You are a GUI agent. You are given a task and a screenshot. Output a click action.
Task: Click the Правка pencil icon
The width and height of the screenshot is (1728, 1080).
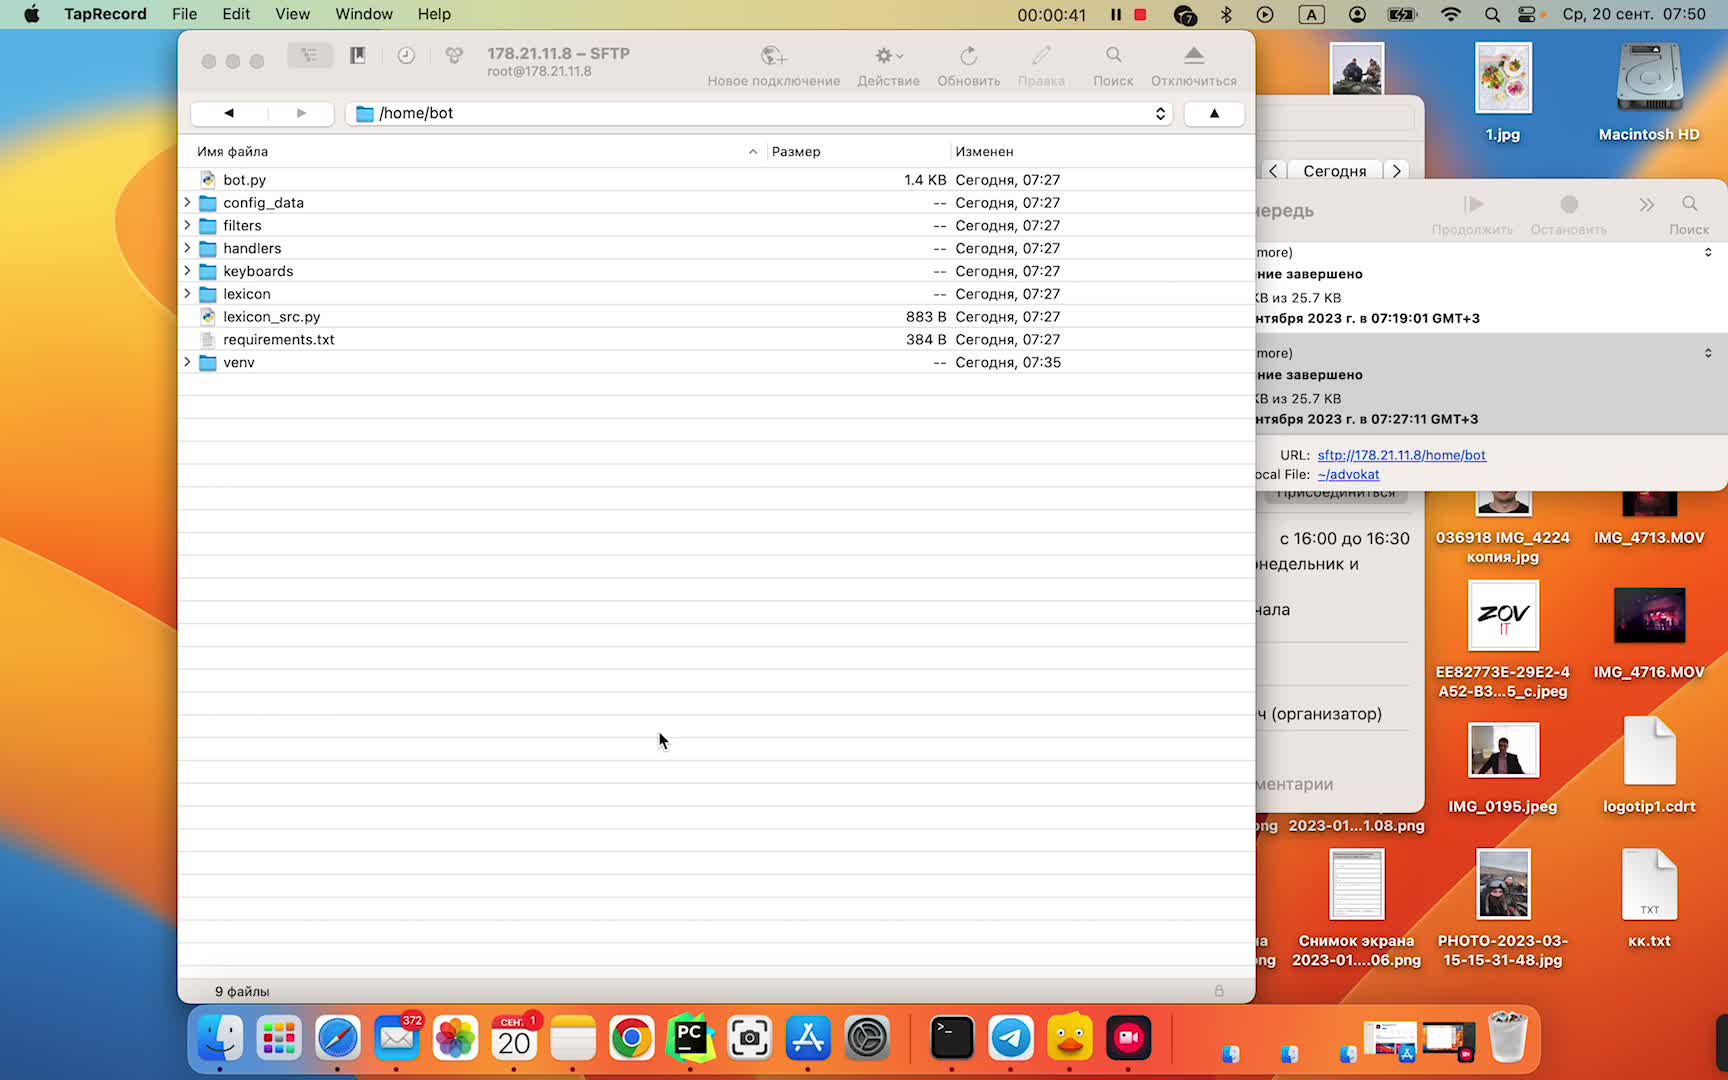(x=1041, y=56)
